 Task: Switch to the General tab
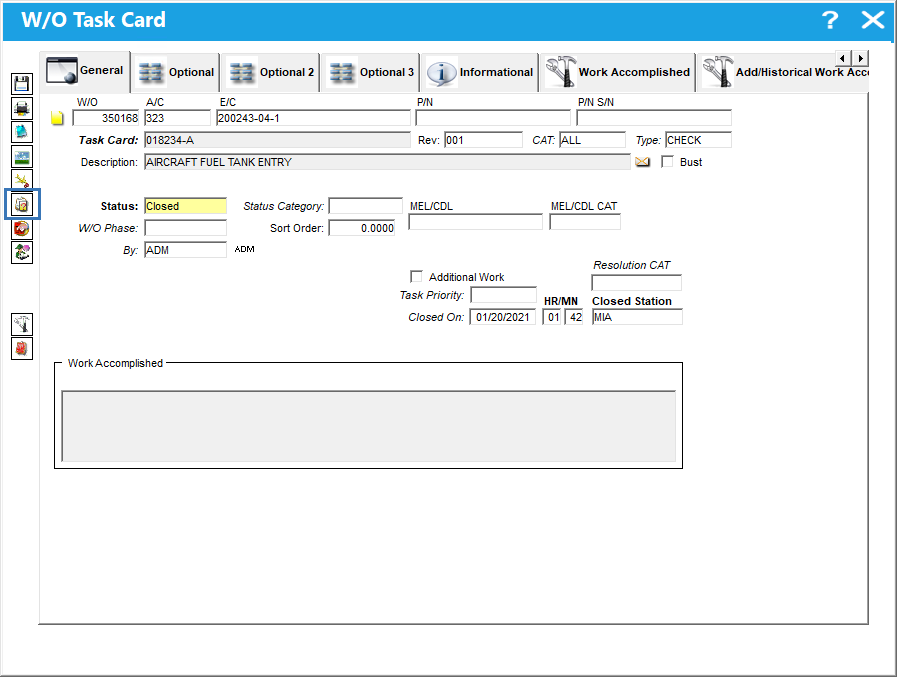(85, 71)
